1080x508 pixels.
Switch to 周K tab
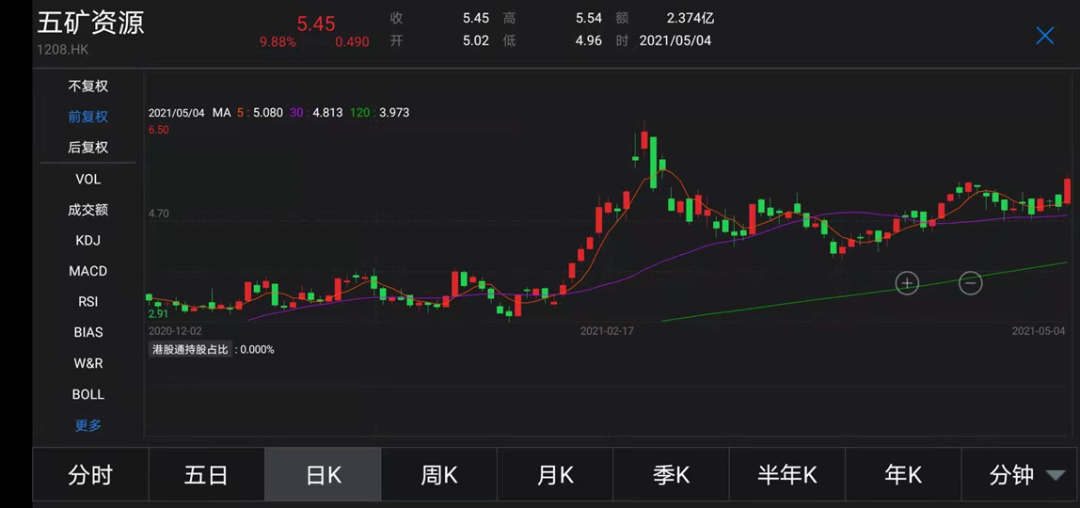click(x=439, y=474)
